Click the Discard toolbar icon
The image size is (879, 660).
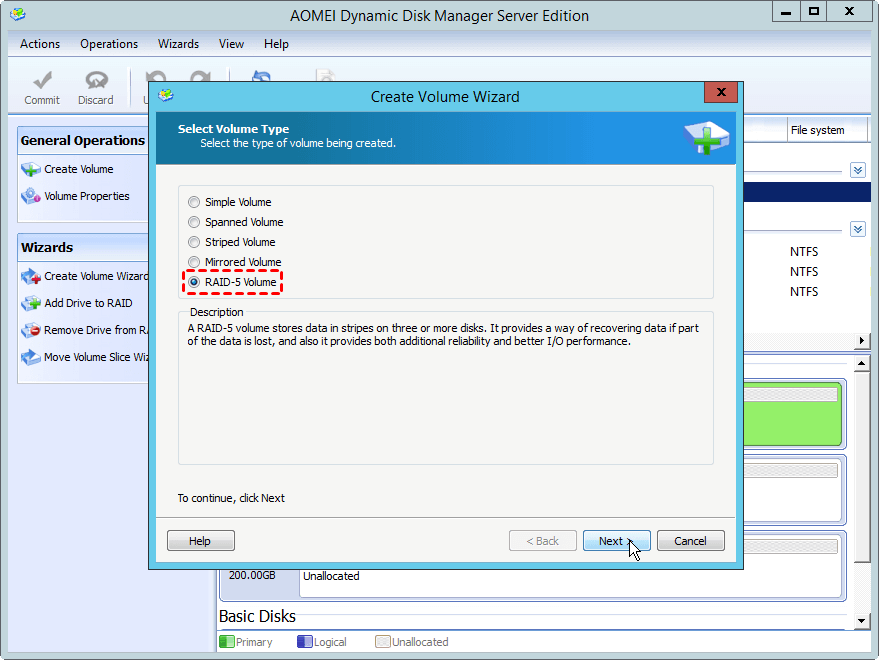96,81
